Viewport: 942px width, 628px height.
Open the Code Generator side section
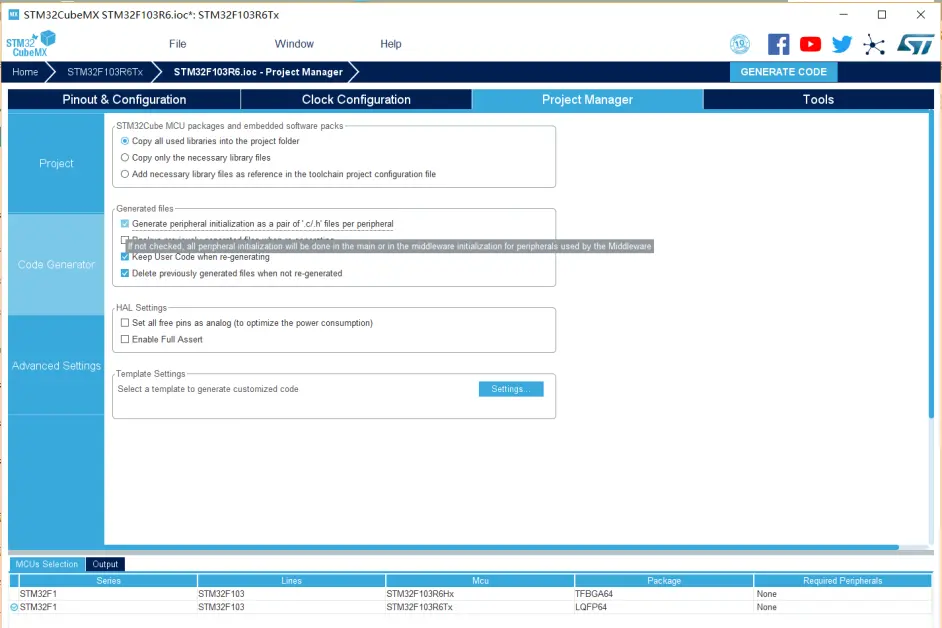point(56,264)
